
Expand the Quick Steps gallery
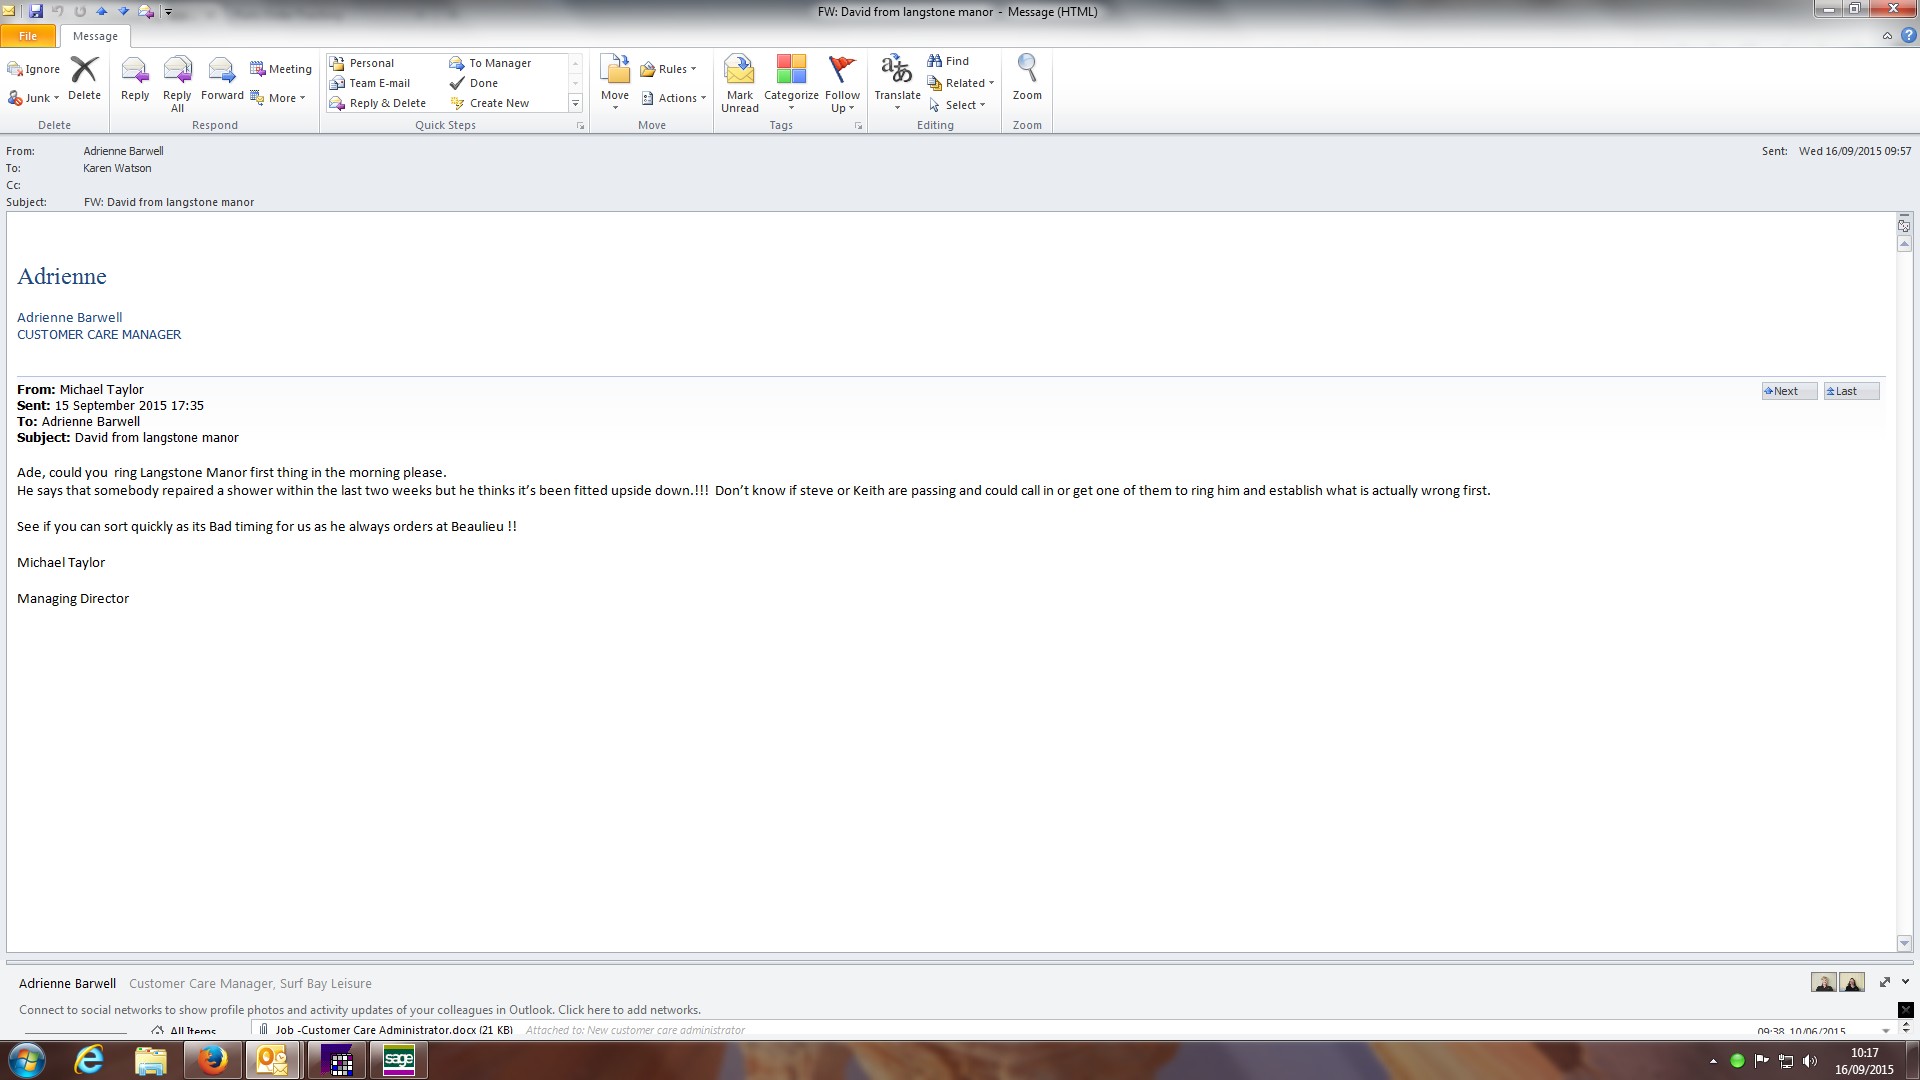point(575,104)
